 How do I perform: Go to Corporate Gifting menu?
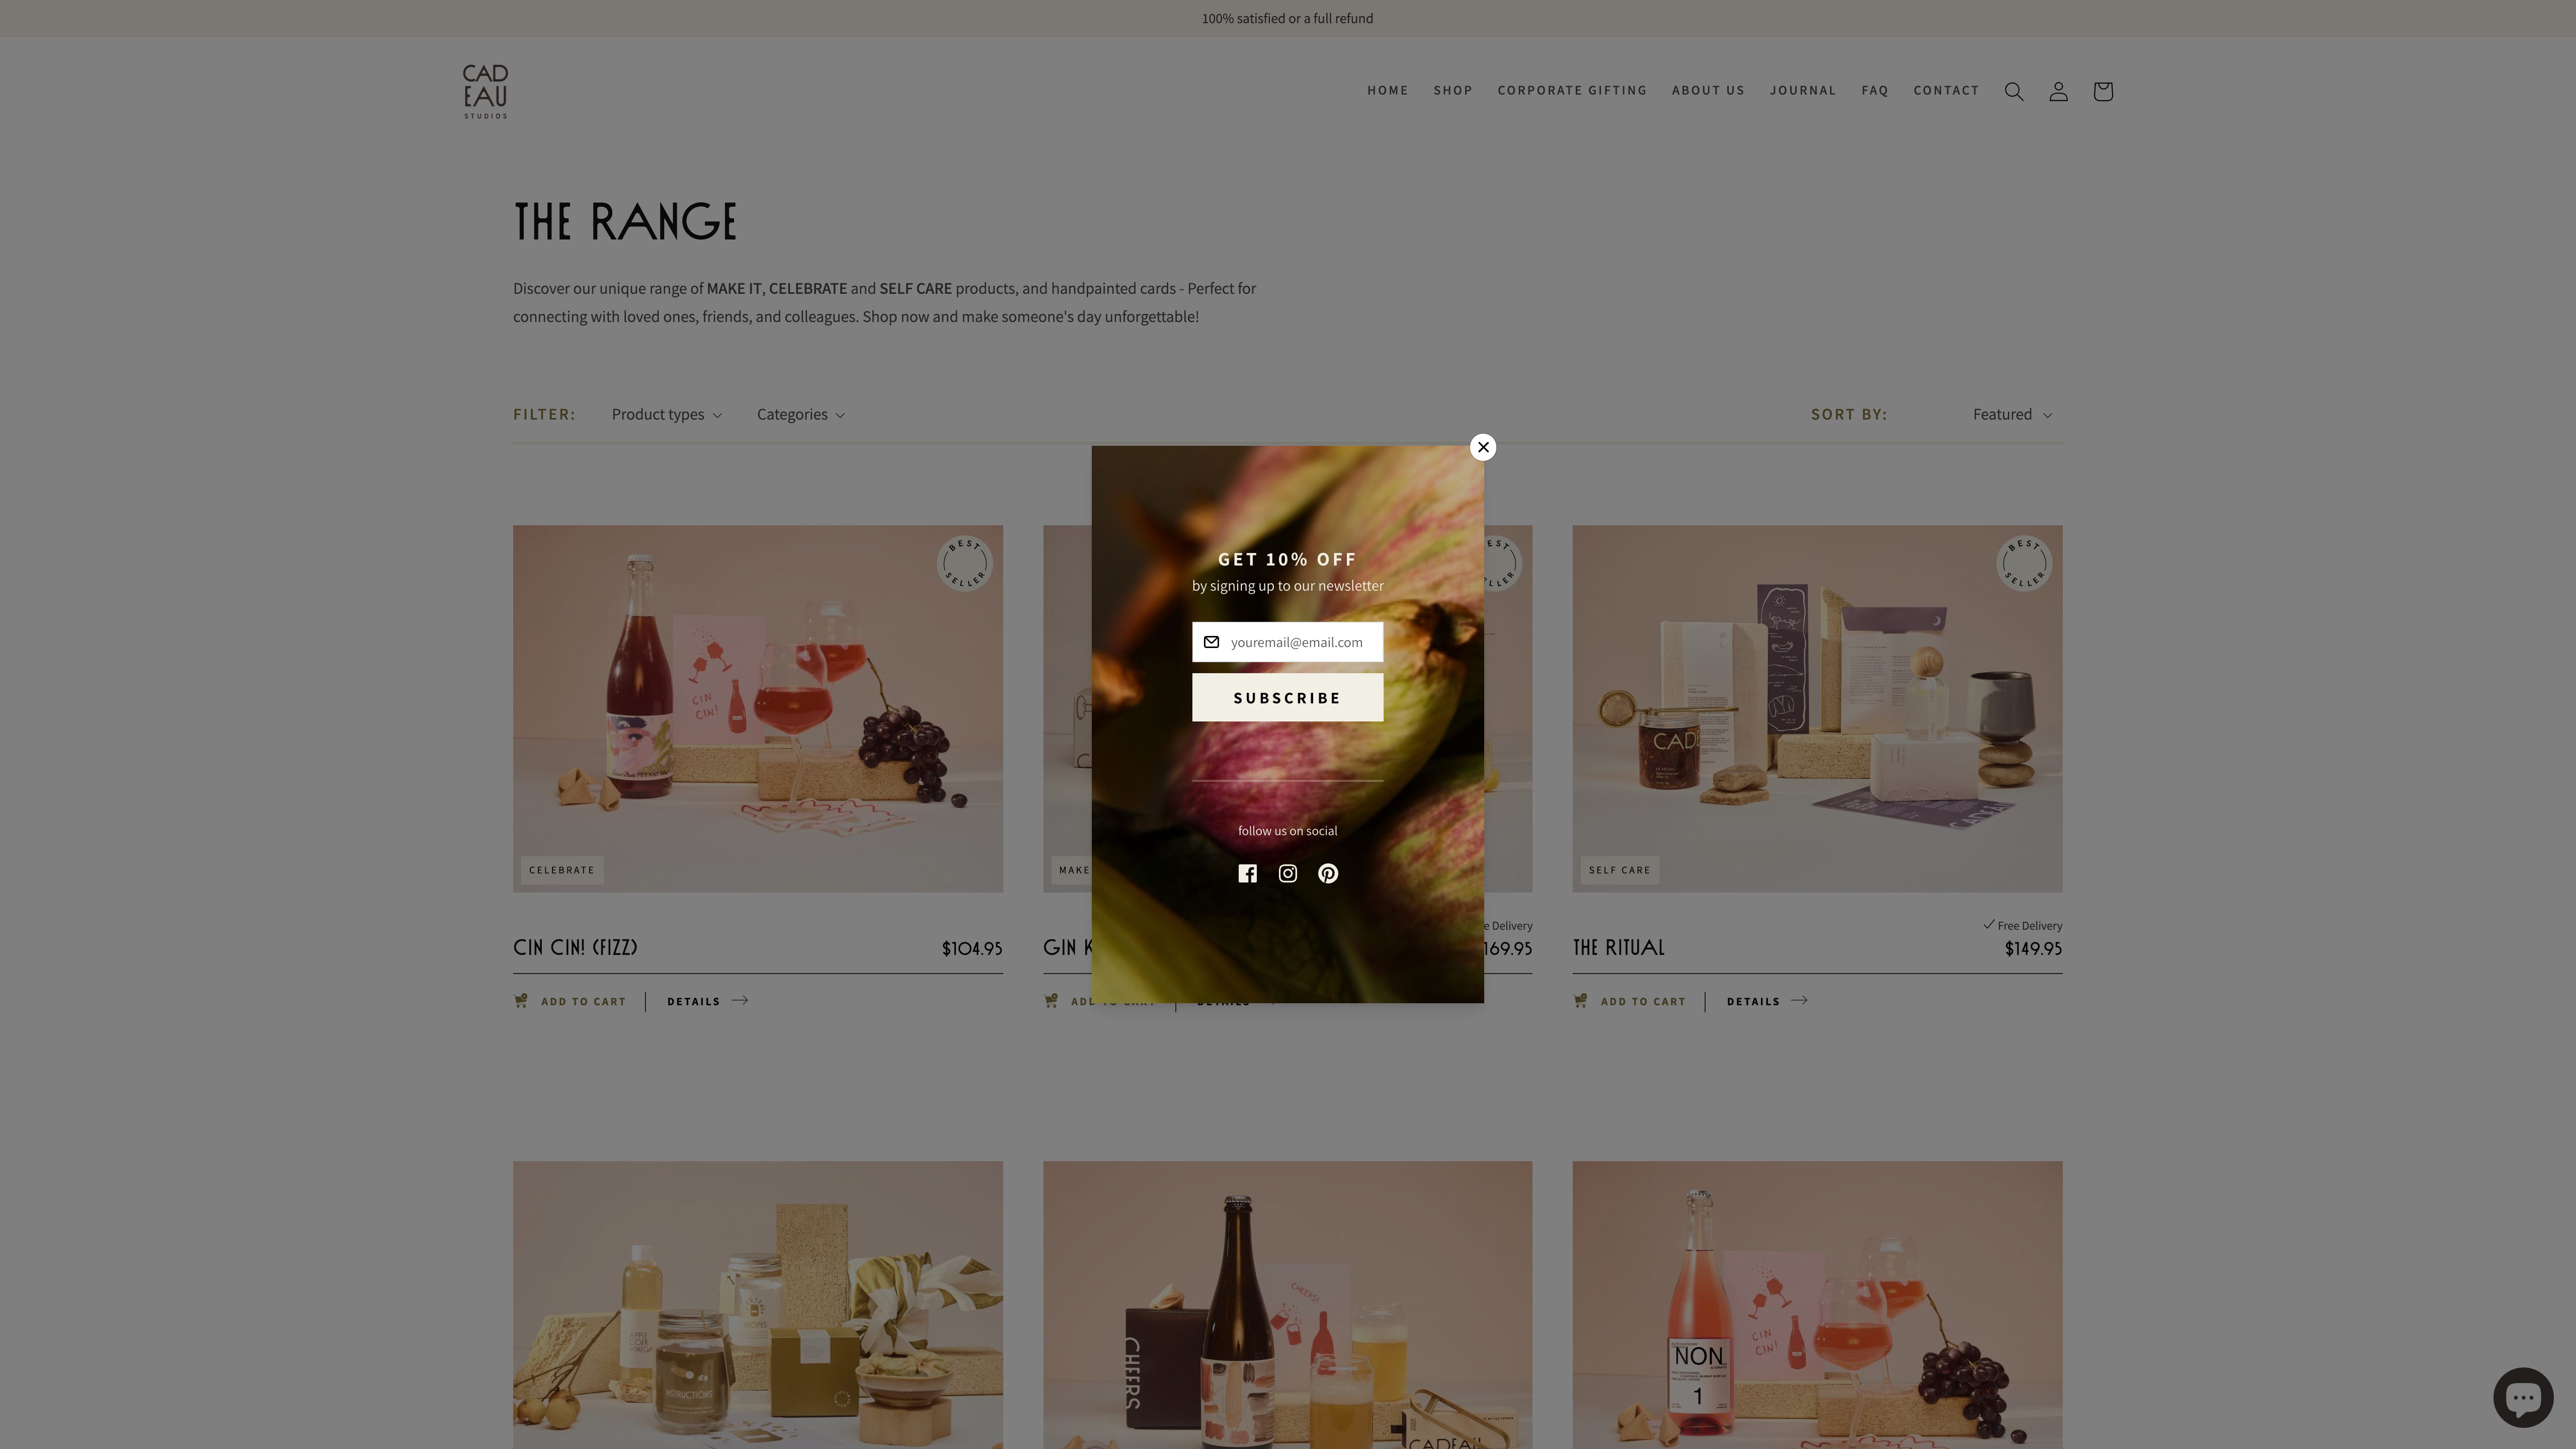click(x=1571, y=90)
